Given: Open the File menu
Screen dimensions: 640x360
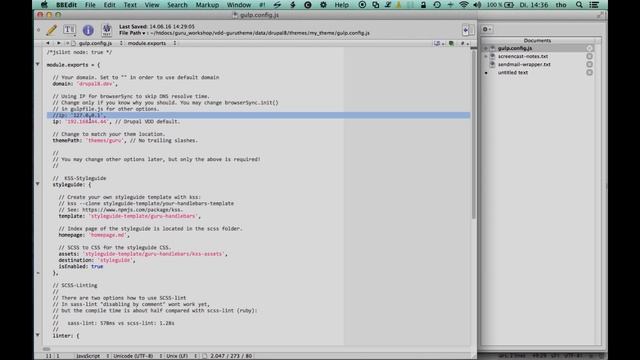Looking at the screenshot, I should coord(90,5).
